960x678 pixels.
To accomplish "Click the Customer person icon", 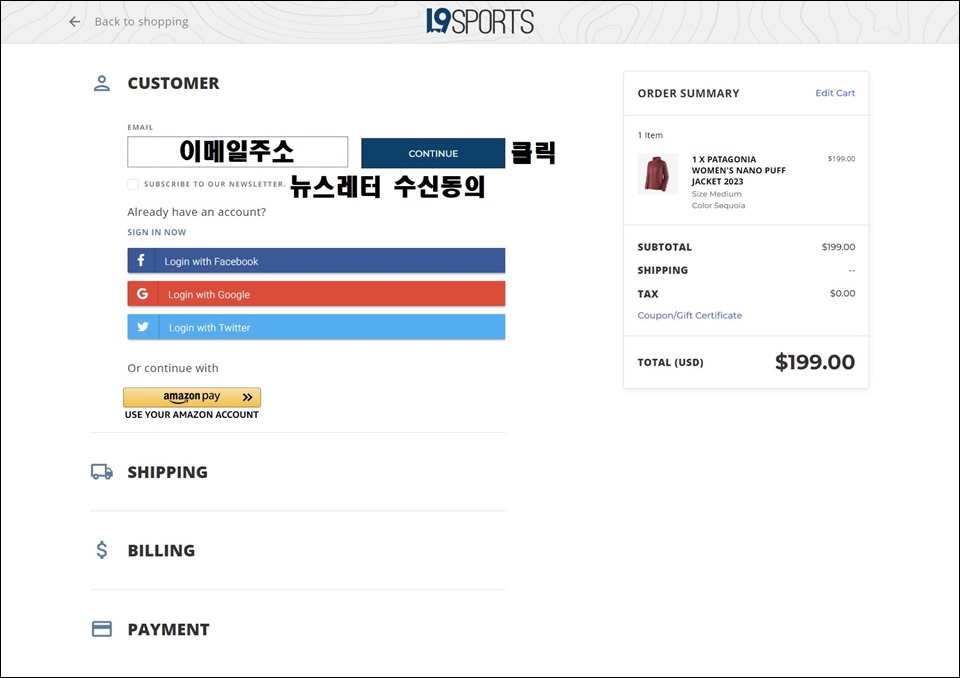I will click(102, 83).
